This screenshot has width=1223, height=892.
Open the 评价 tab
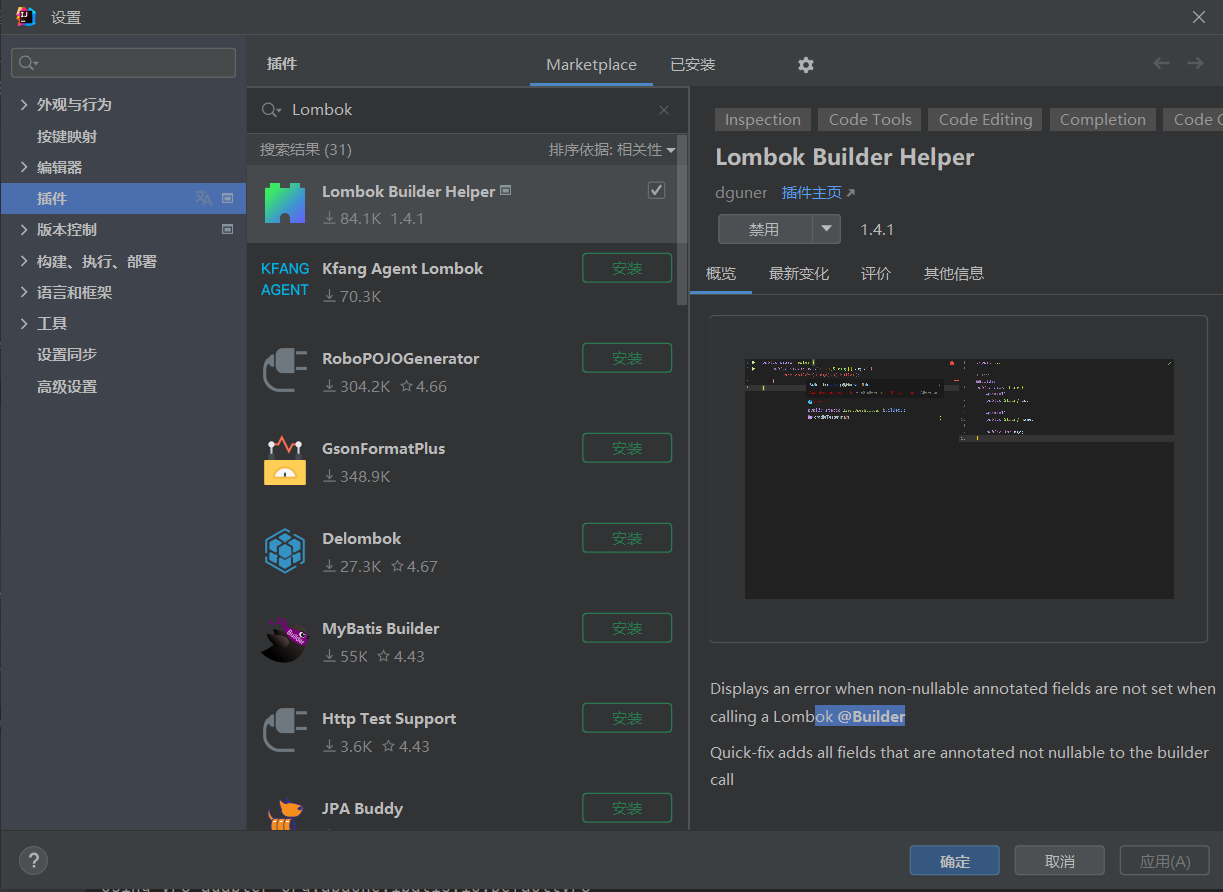(x=876, y=273)
